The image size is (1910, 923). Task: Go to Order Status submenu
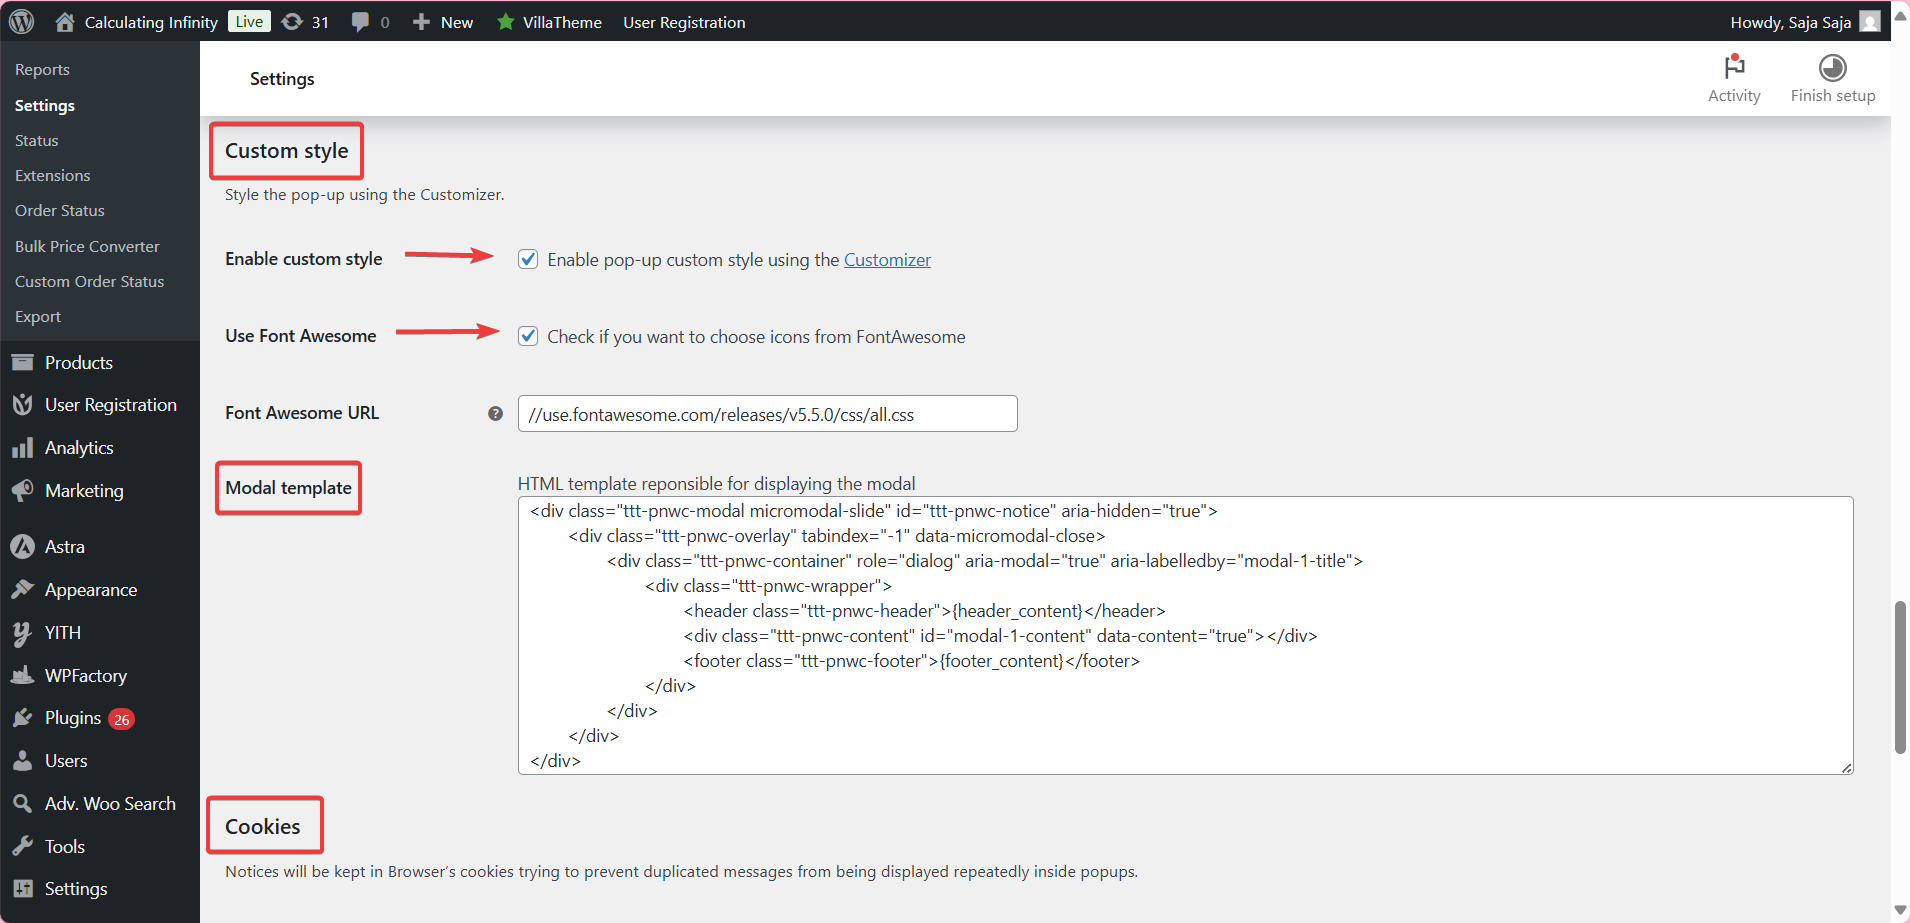point(60,211)
